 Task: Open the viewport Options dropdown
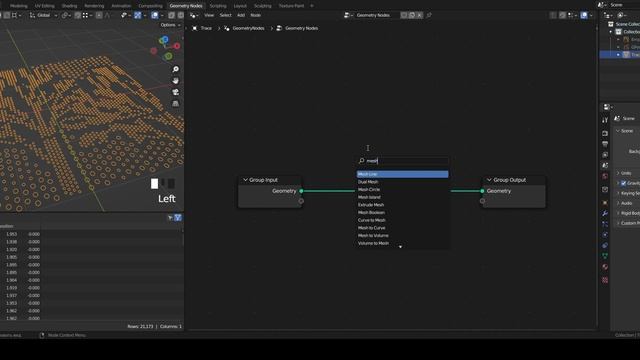click(x=170, y=25)
